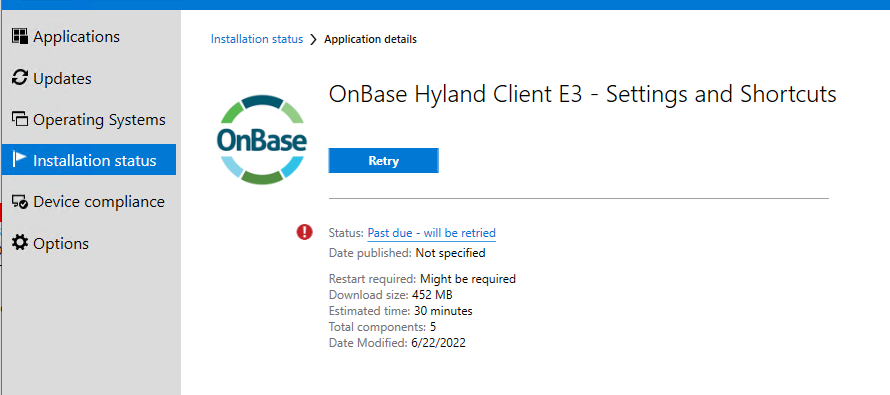The height and width of the screenshot is (395, 890).
Task: Click the Applications grid icon
Action: point(20,37)
